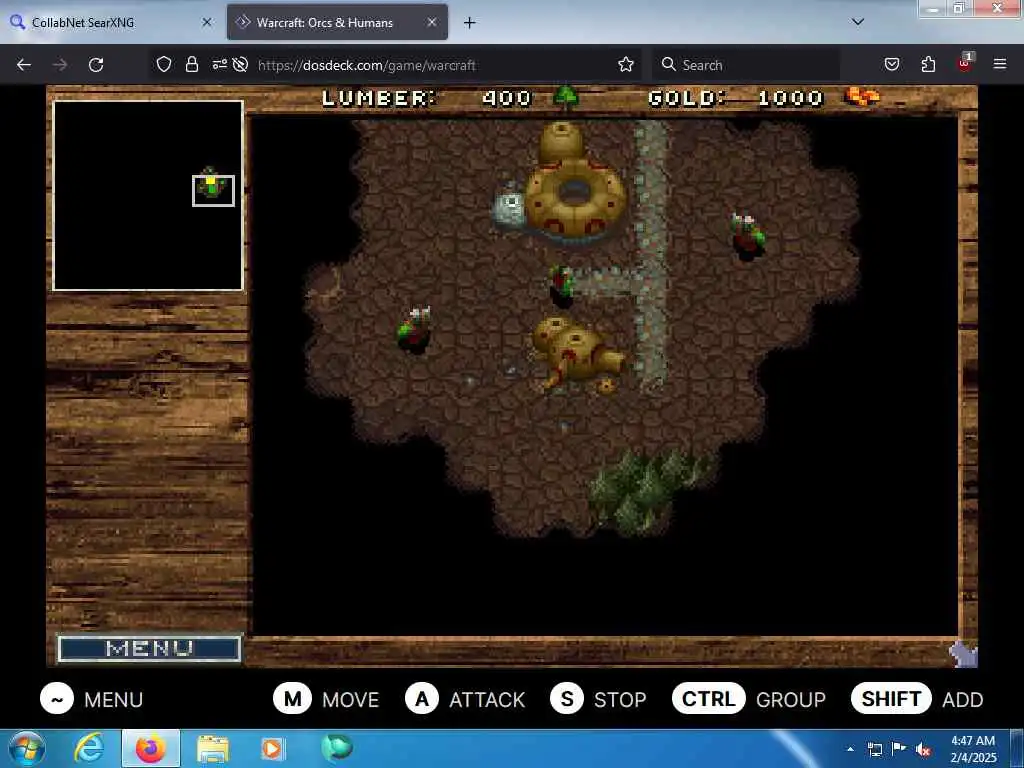Close the Warcraft: Orcs & Humans tab

pos(432,22)
